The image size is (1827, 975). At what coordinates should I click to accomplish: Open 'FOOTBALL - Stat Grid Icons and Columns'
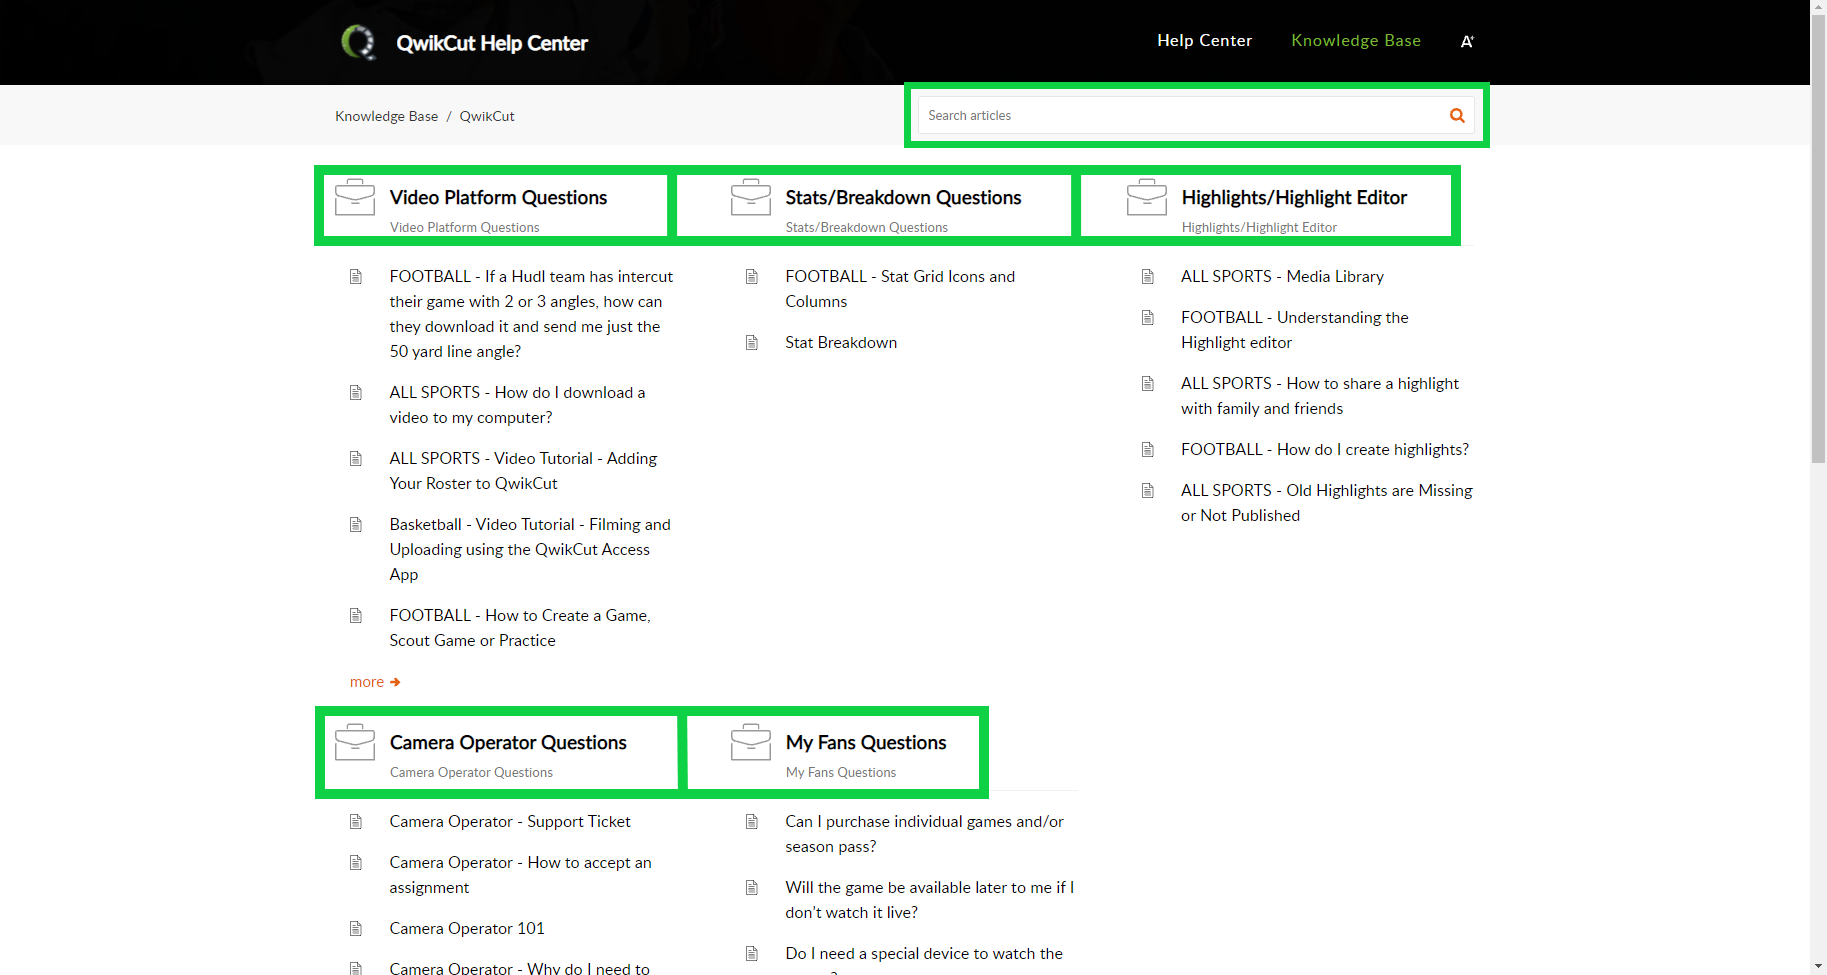tap(900, 289)
